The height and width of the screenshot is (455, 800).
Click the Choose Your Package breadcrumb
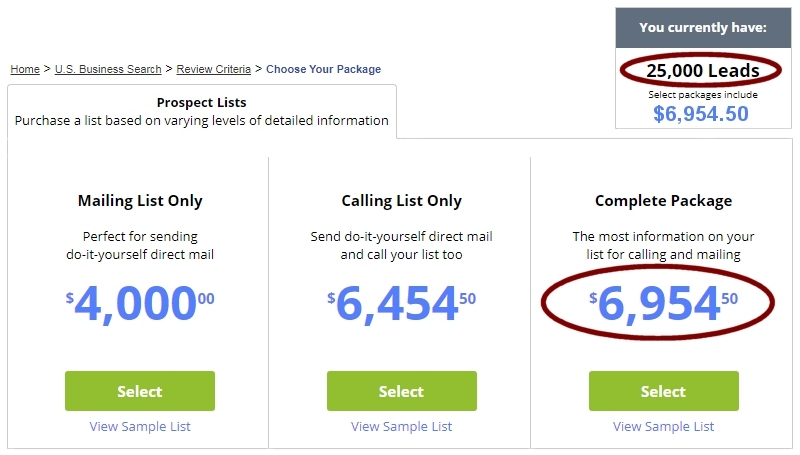(324, 70)
